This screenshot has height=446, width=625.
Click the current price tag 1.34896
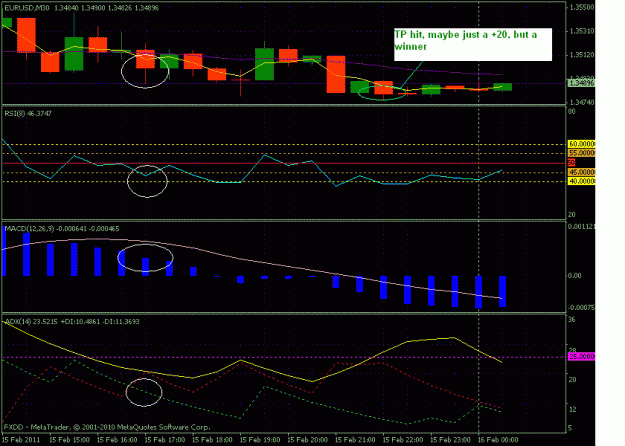click(581, 83)
